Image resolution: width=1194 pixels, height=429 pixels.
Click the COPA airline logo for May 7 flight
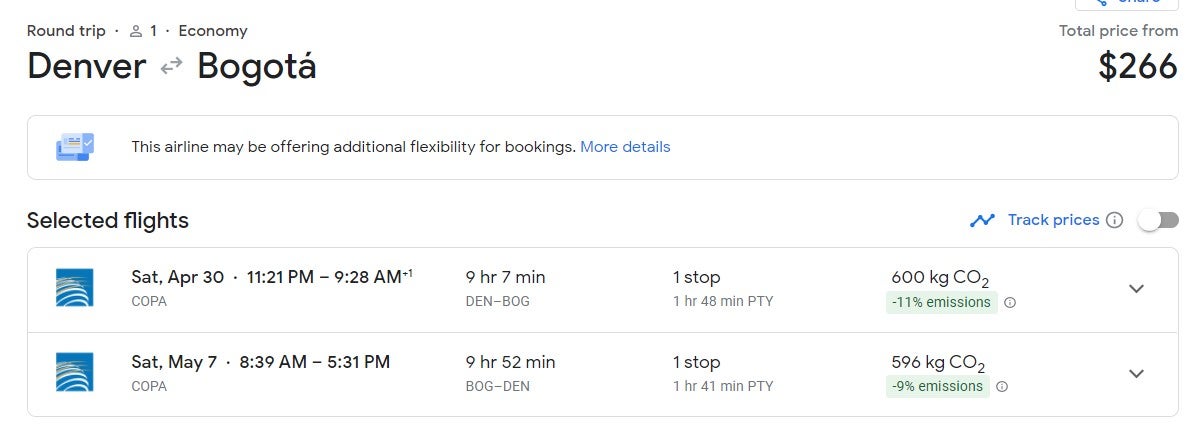(x=75, y=373)
